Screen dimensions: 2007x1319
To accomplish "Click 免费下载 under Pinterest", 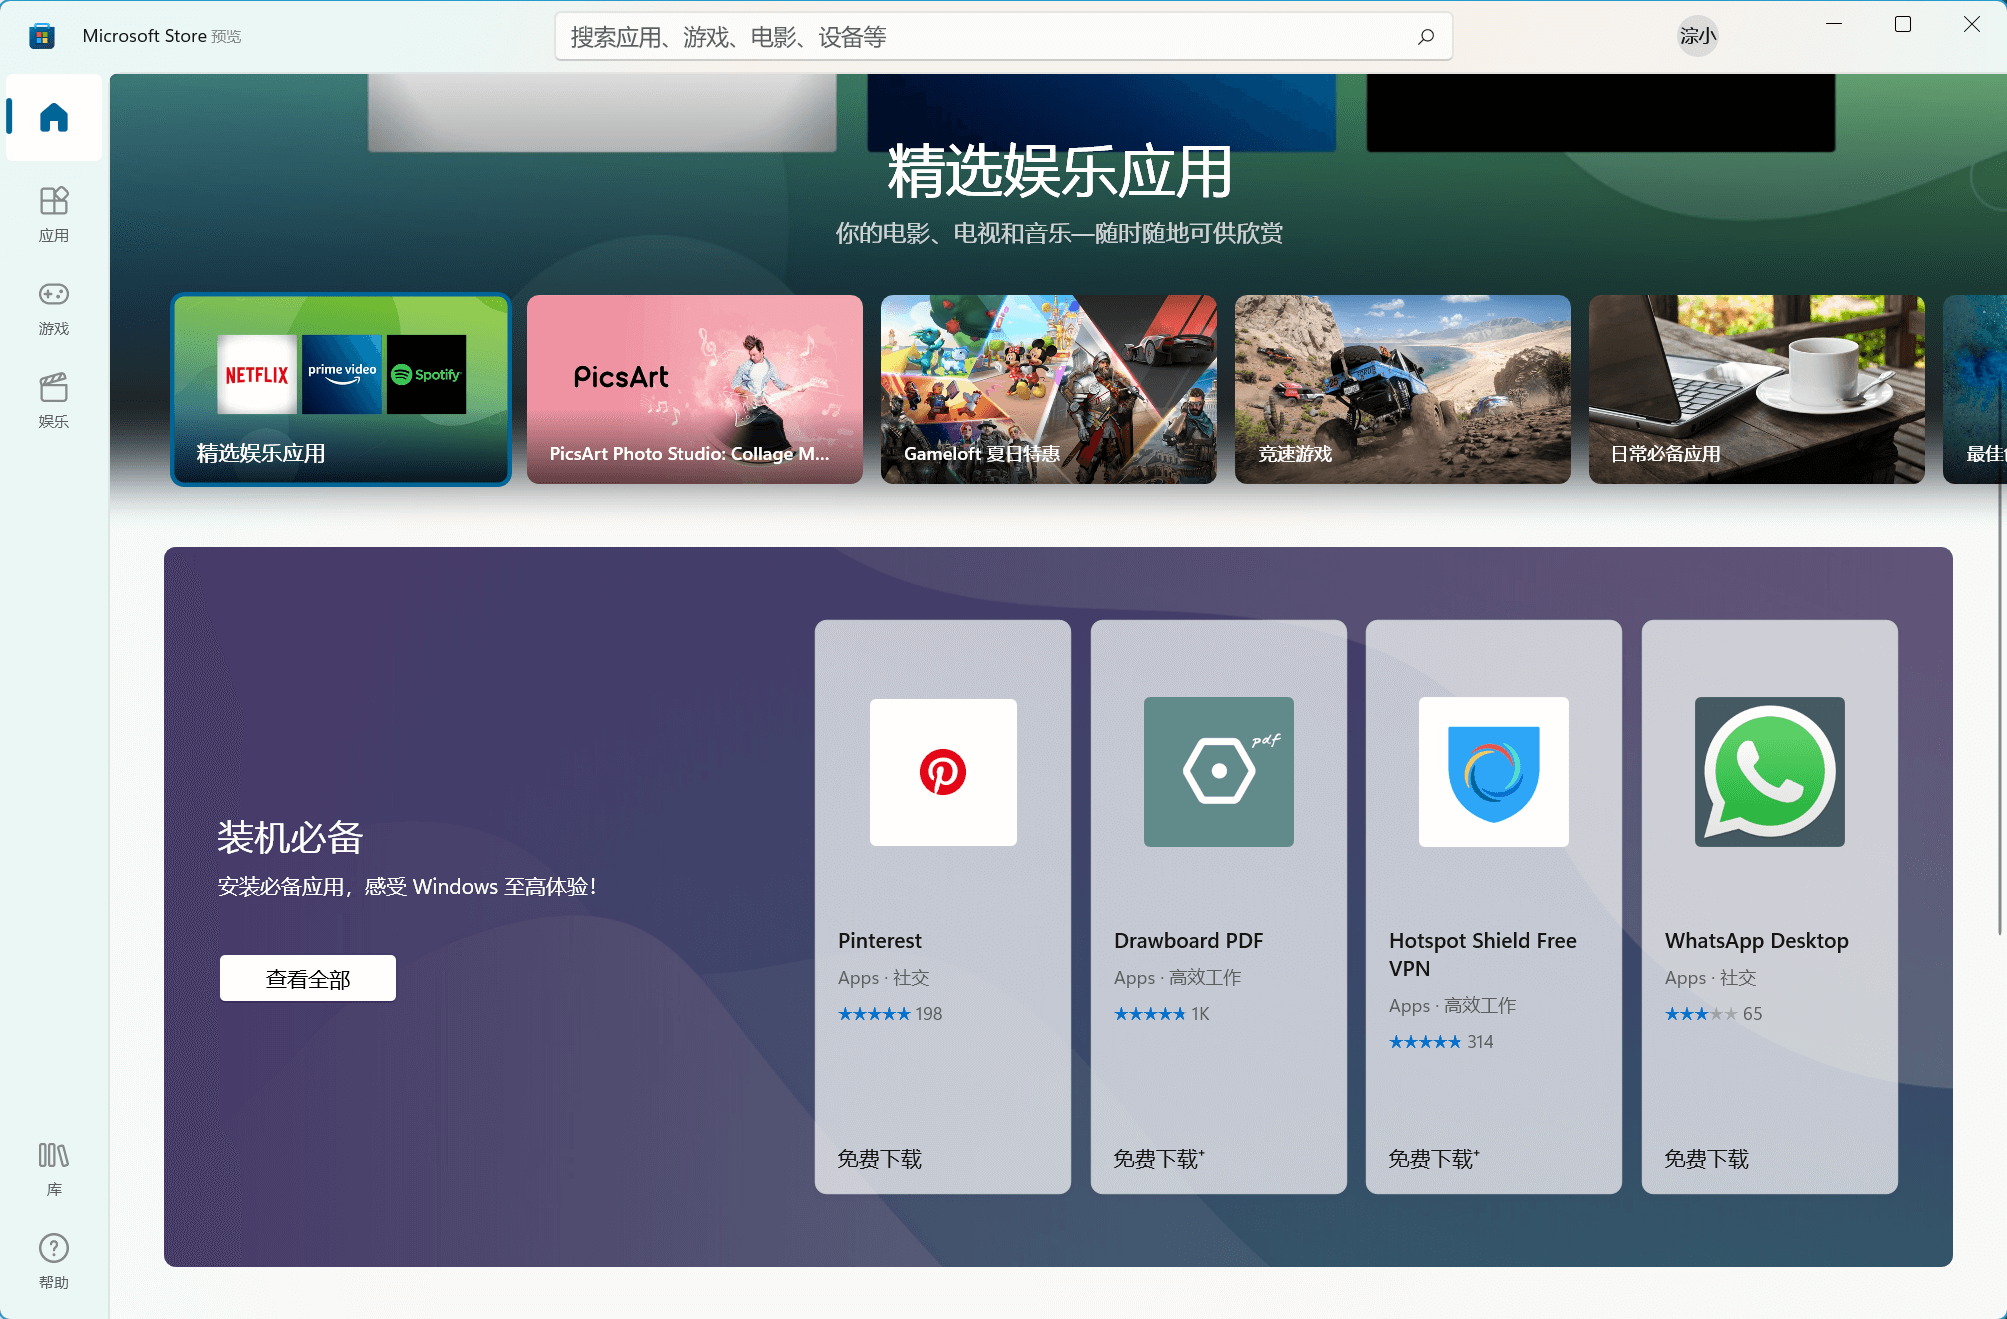I will tap(880, 1158).
